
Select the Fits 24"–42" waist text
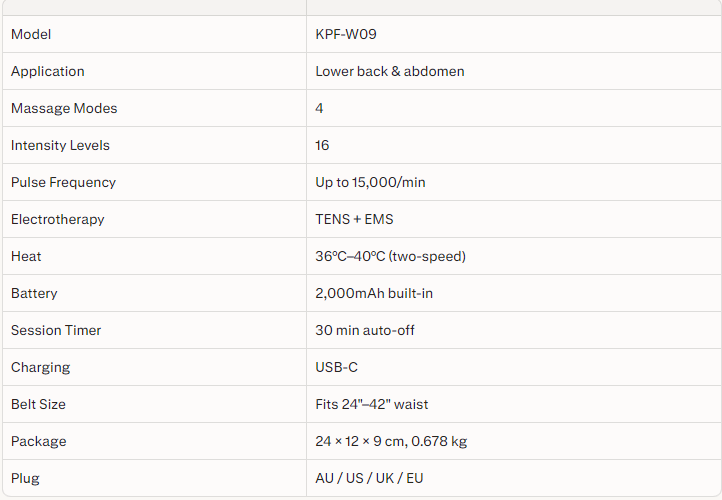[x=372, y=404]
